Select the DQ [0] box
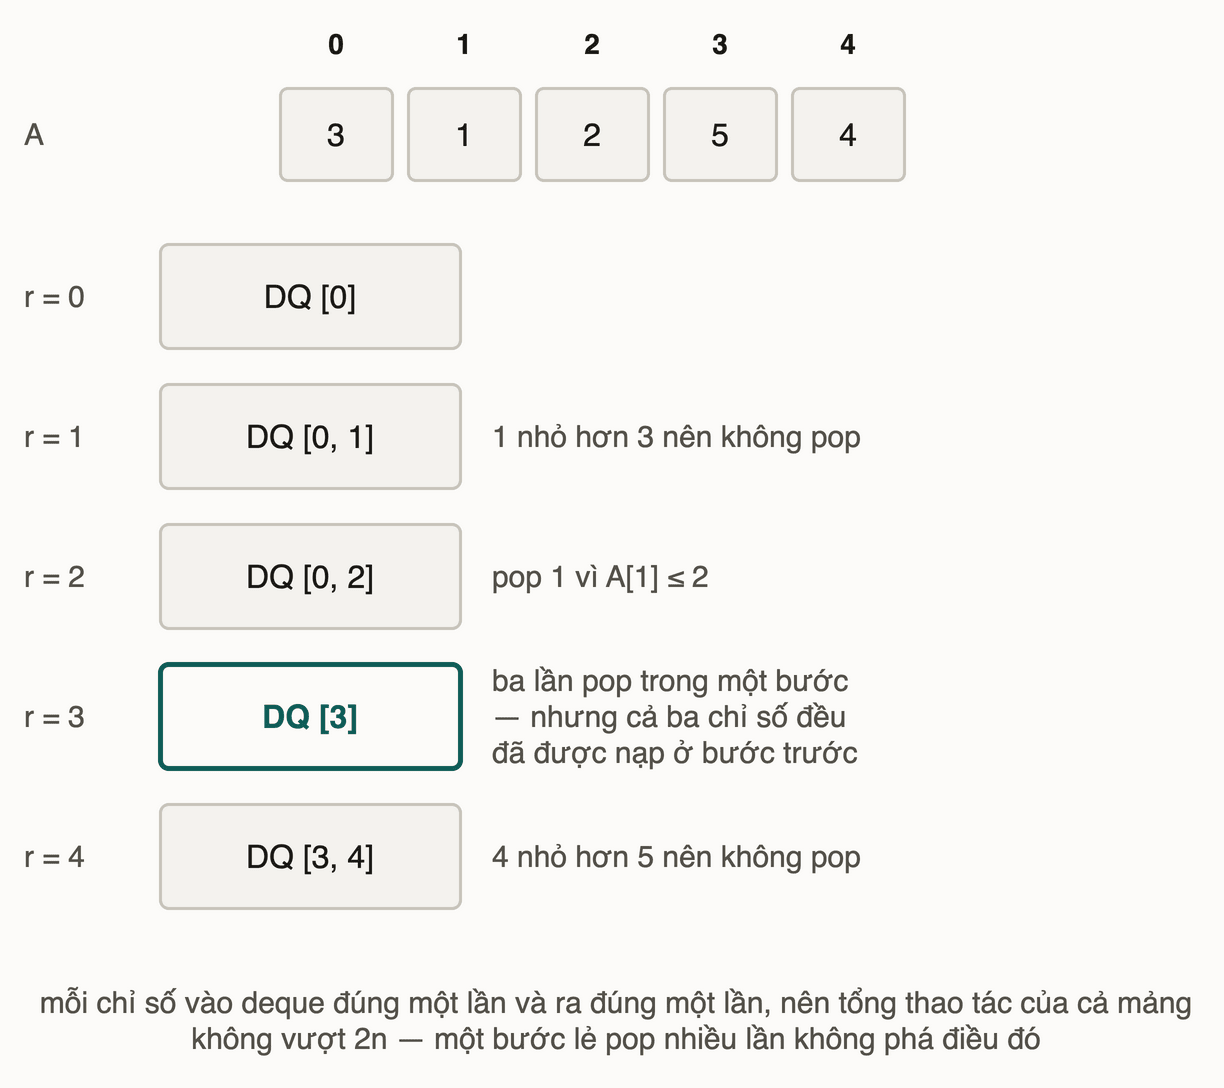 click(310, 297)
